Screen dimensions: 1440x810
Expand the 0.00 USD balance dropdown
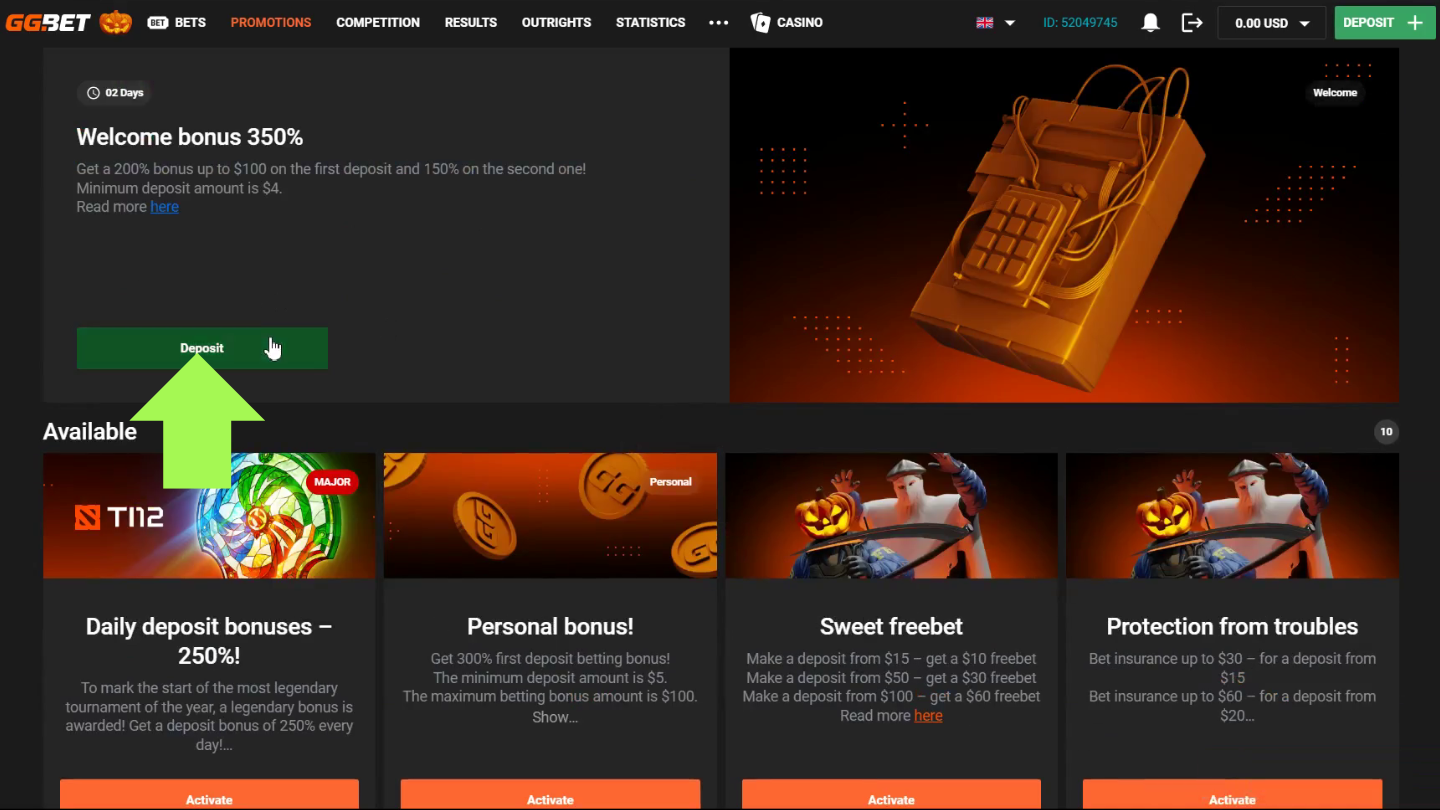point(1272,23)
